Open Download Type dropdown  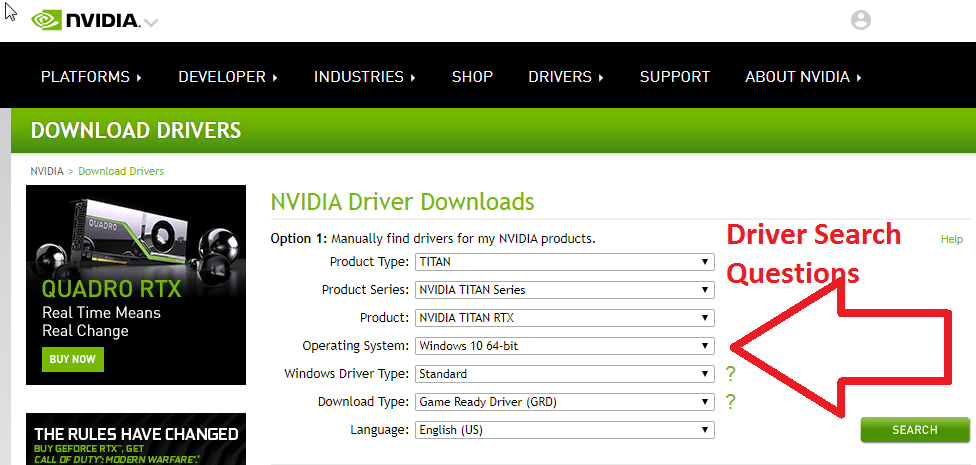coord(564,402)
